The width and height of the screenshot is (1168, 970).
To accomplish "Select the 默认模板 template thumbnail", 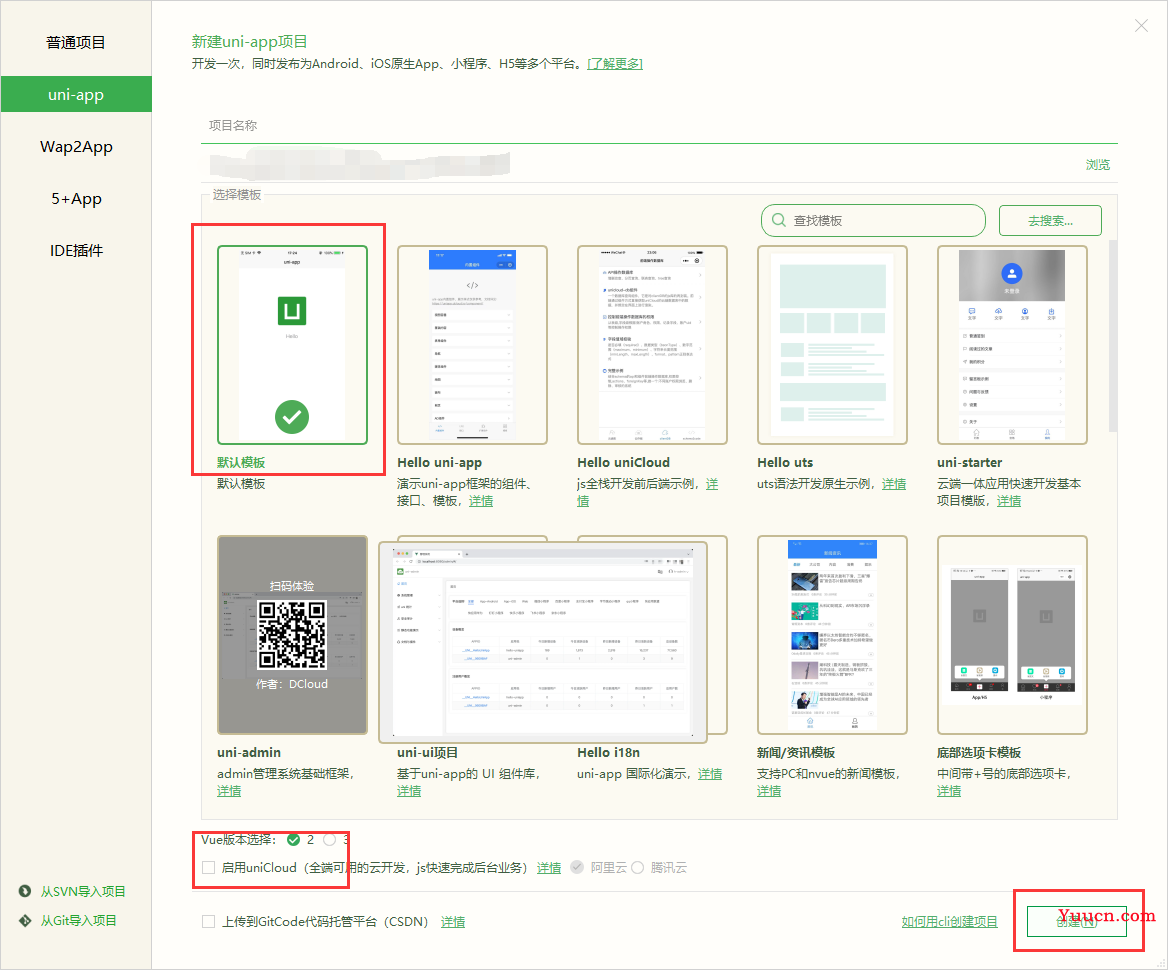I will pos(292,344).
